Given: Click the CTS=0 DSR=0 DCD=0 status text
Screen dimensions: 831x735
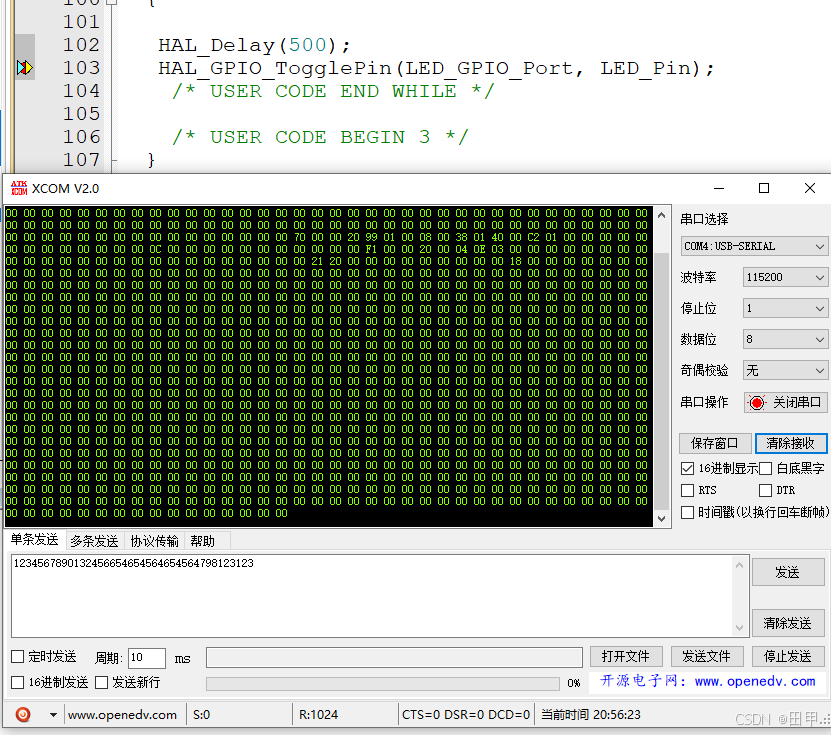Looking at the screenshot, I should (466, 715).
